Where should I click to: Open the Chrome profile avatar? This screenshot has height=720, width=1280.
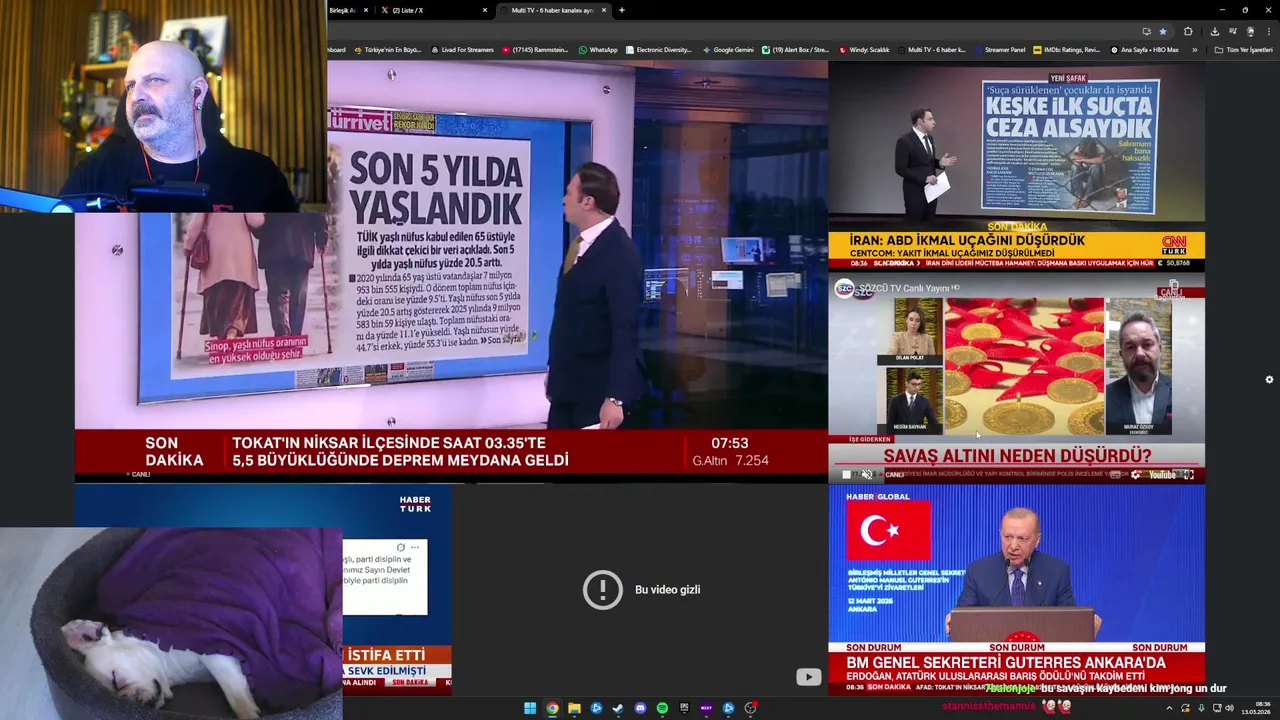(x=1250, y=31)
